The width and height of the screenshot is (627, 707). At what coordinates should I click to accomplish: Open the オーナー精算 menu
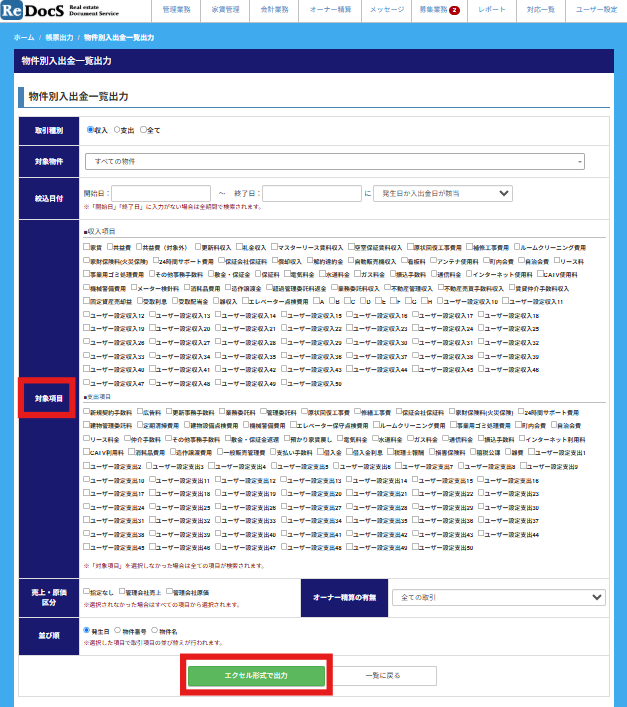330,9
